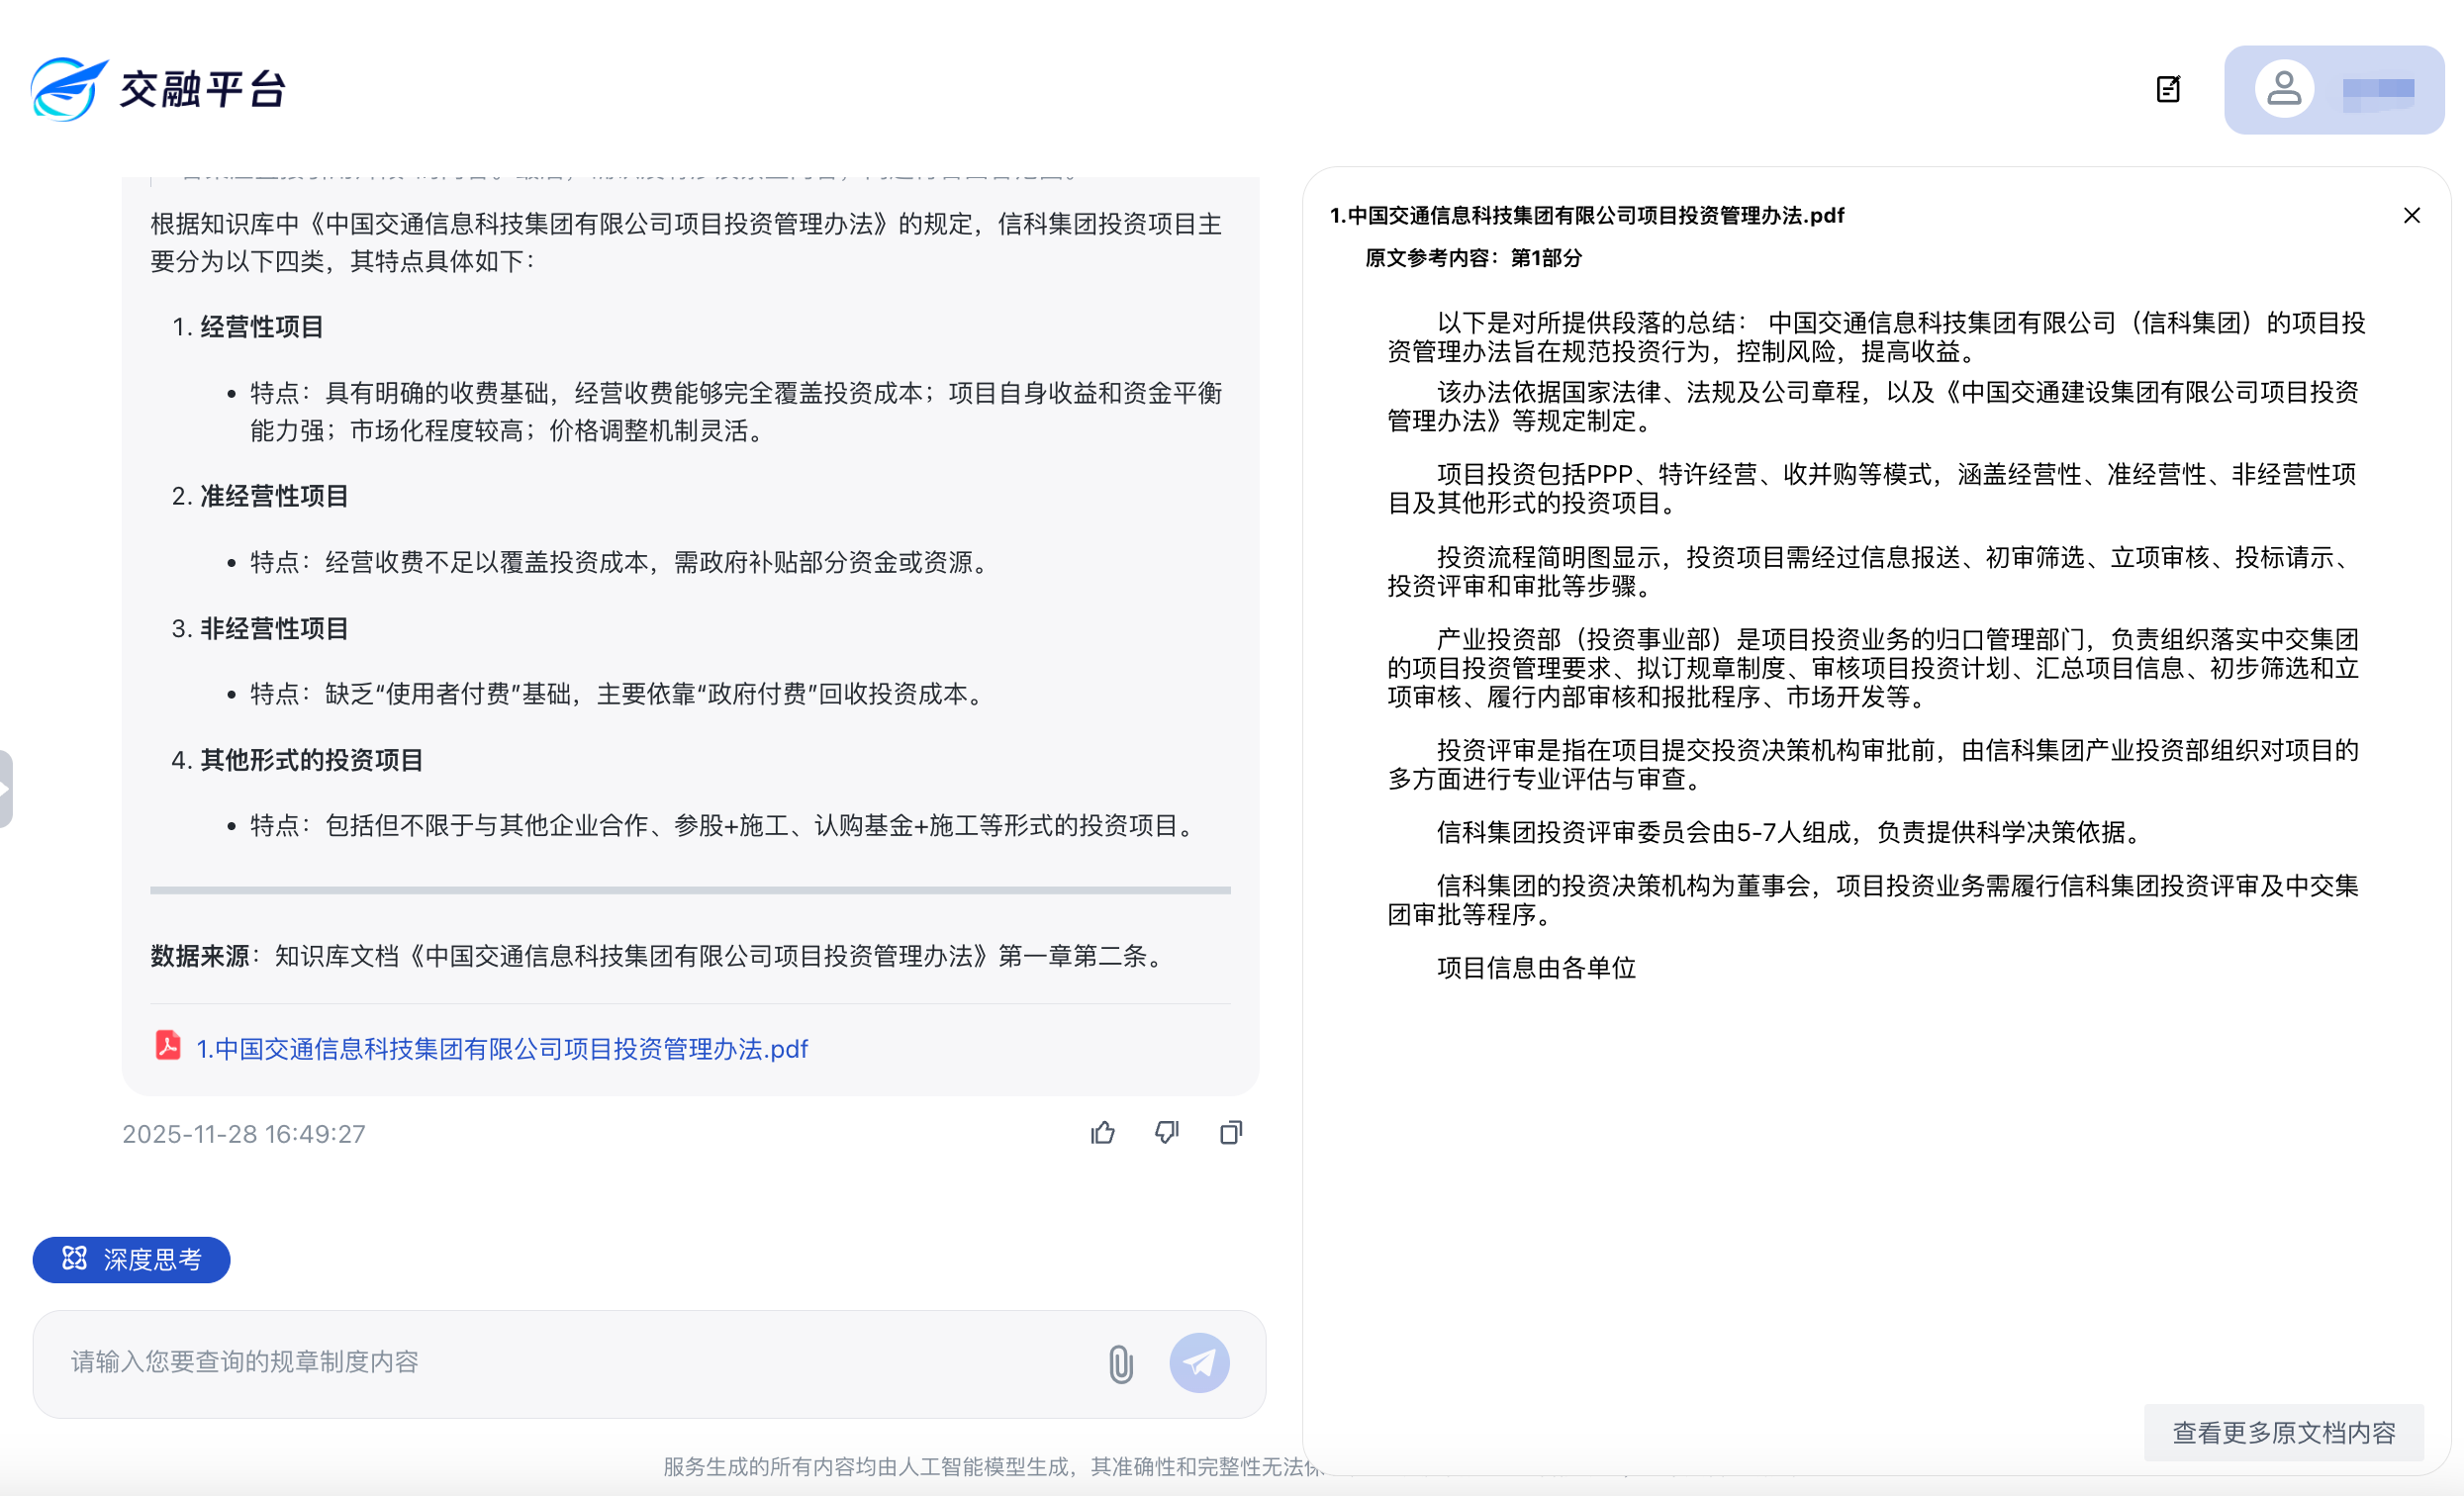This screenshot has width=2464, height=1496.
Task: Click the paragraph starting 信科集团的投资决策机构为董事会
Action: pyautogui.click(x=1874, y=900)
